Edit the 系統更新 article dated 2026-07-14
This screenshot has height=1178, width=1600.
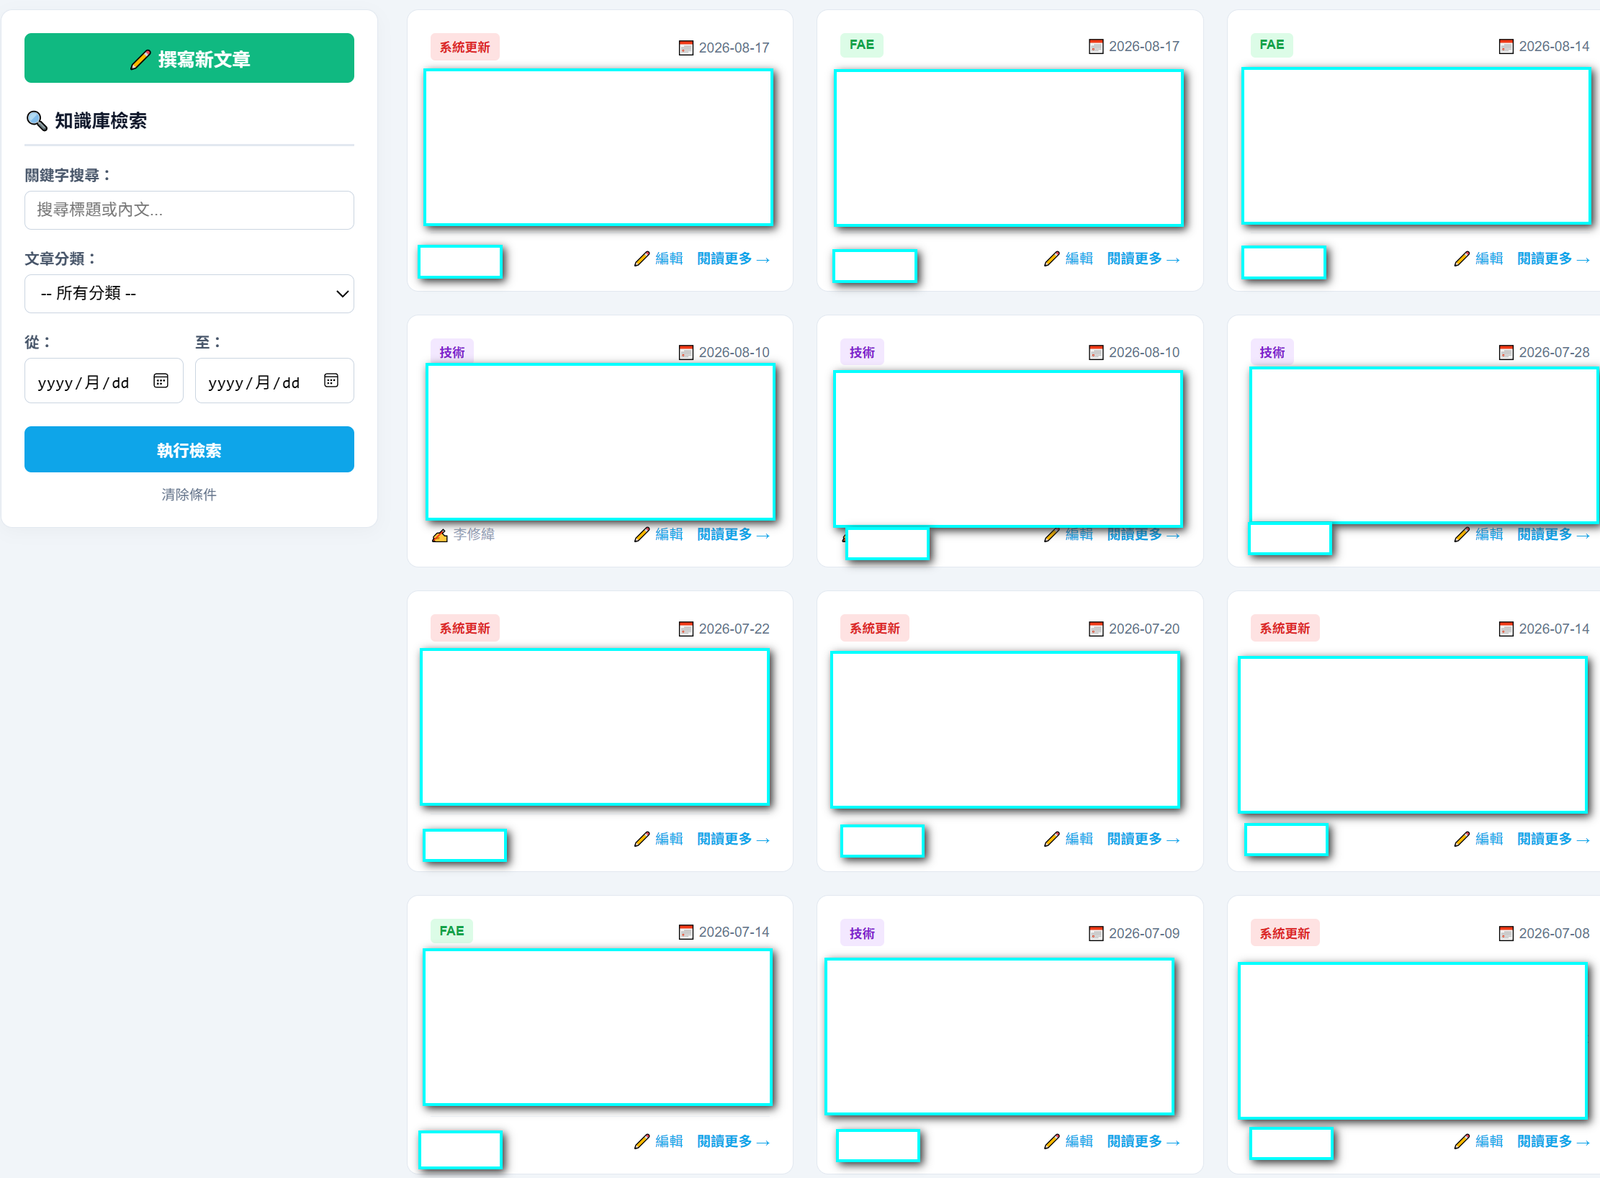click(x=1479, y=839)
